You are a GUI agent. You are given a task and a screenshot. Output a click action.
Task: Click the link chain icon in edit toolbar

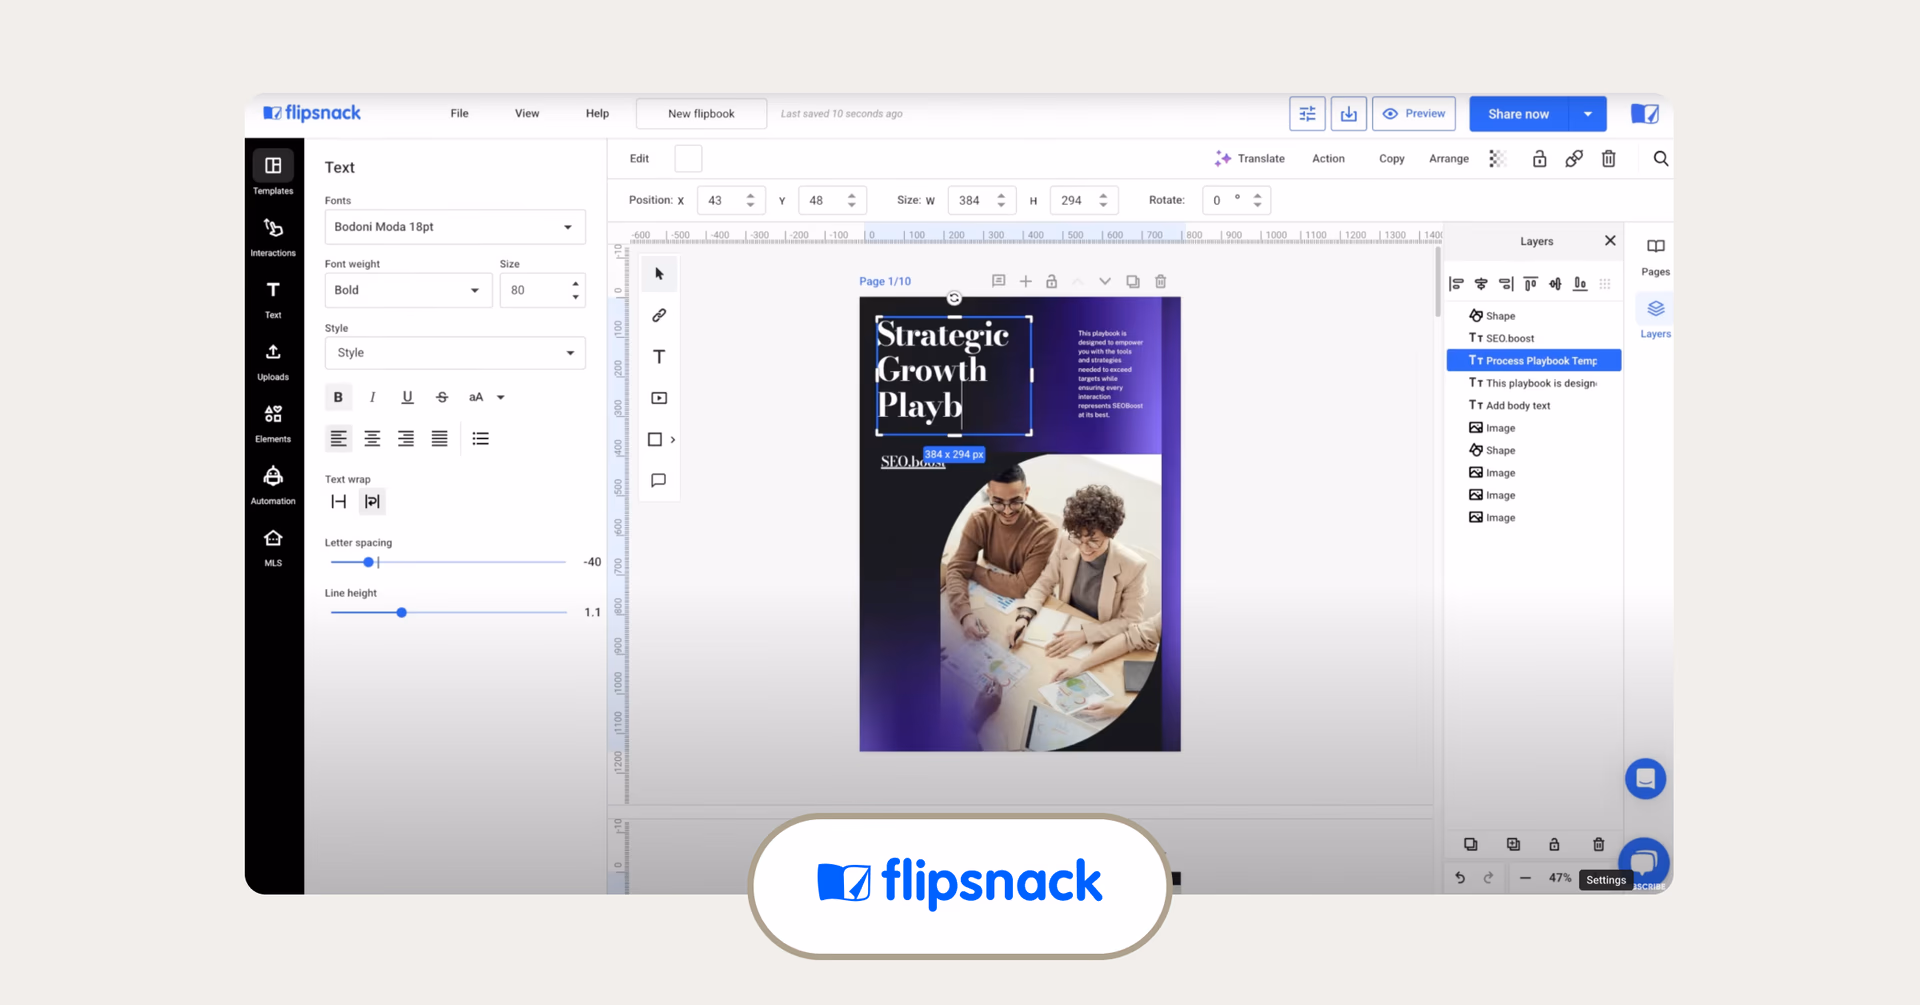1574,159
